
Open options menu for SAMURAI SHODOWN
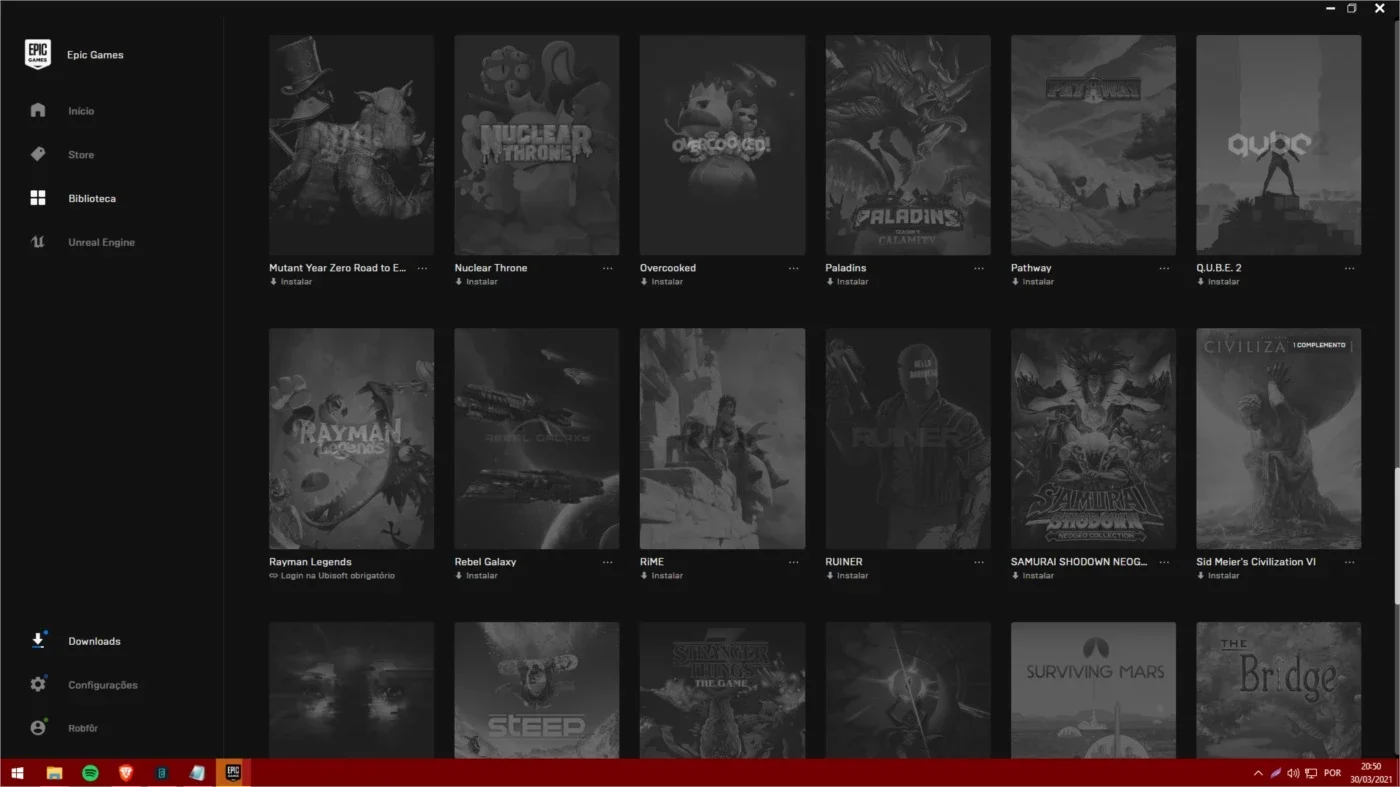coord(1164,562)
